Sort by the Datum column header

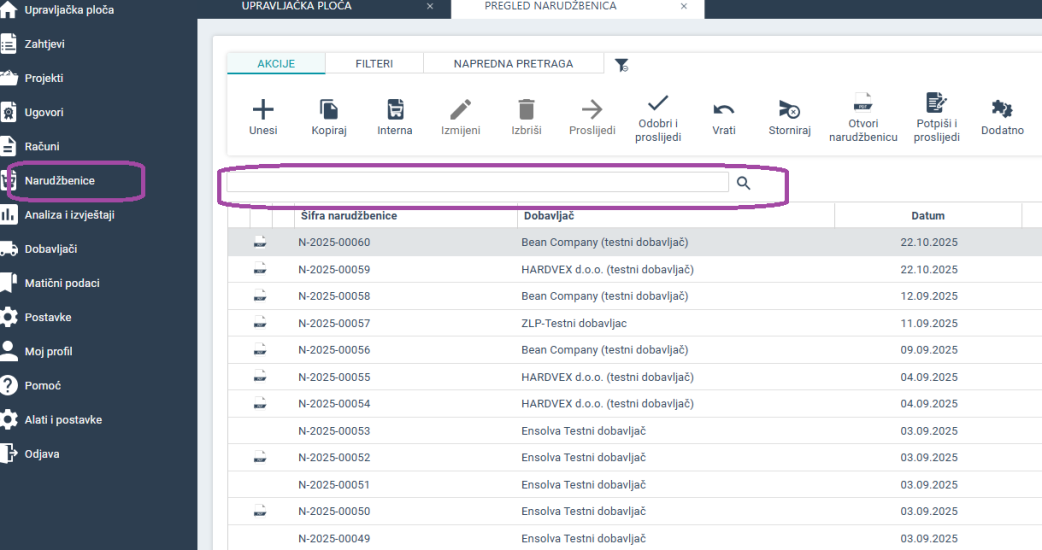pyautogui.click(x=927, y=216)
